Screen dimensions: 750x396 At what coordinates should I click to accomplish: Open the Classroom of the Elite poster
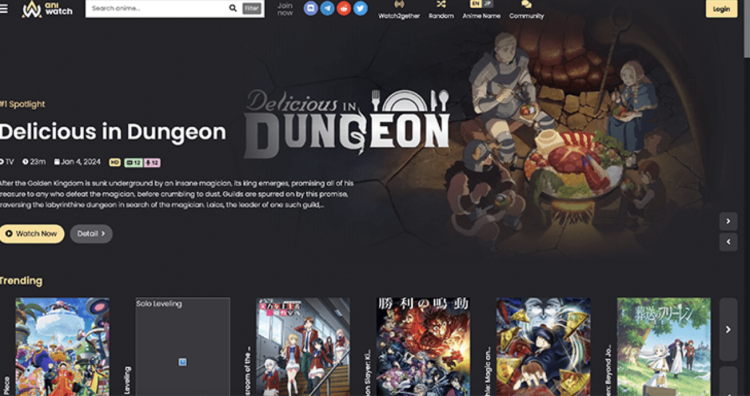click(303, 347)
